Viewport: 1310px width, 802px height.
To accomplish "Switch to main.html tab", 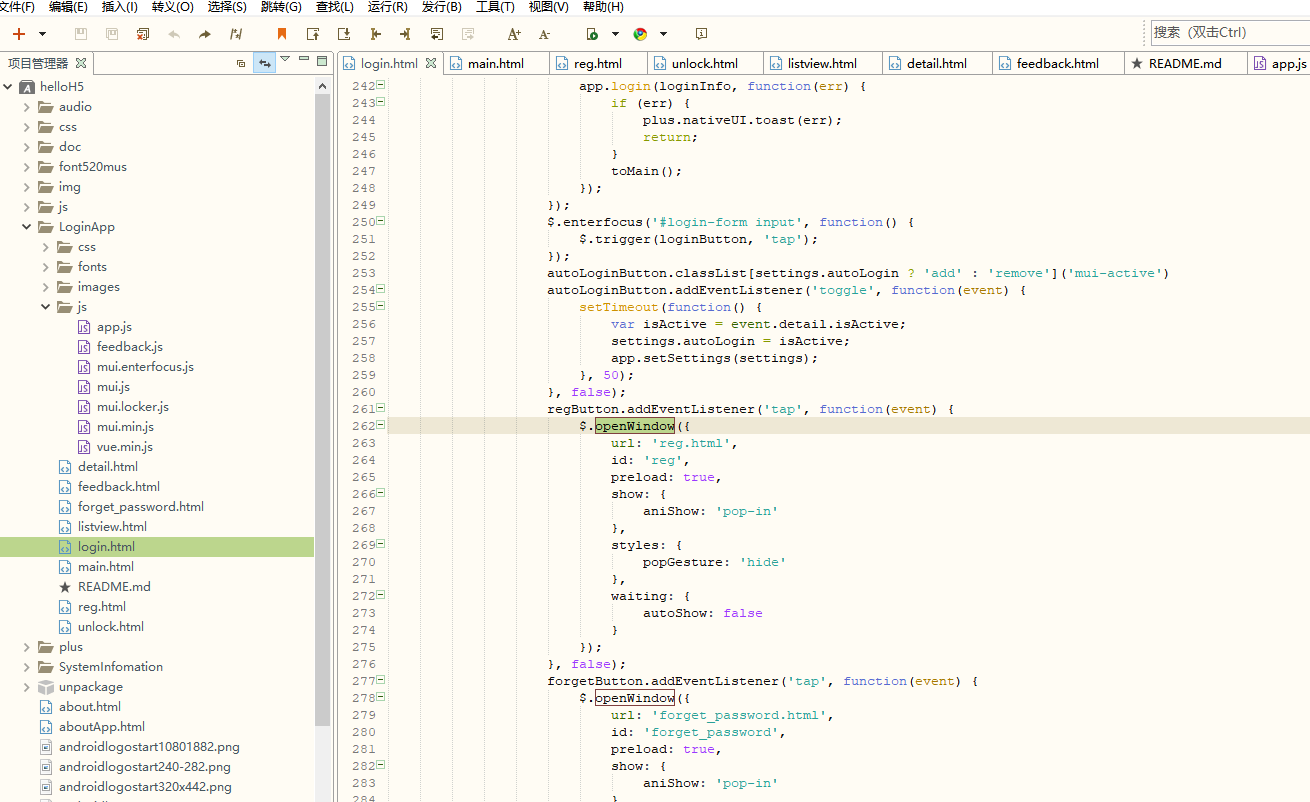I will tap(495, 63).
